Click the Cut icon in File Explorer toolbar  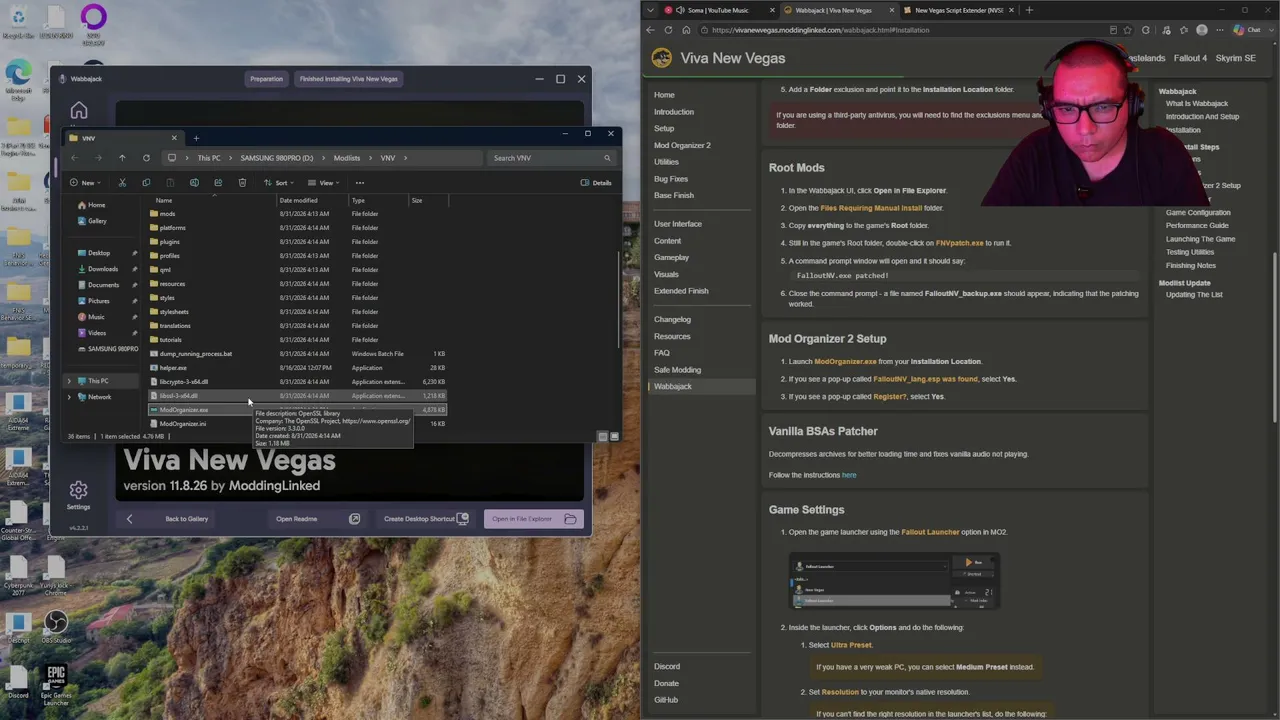tap(122, 183)
